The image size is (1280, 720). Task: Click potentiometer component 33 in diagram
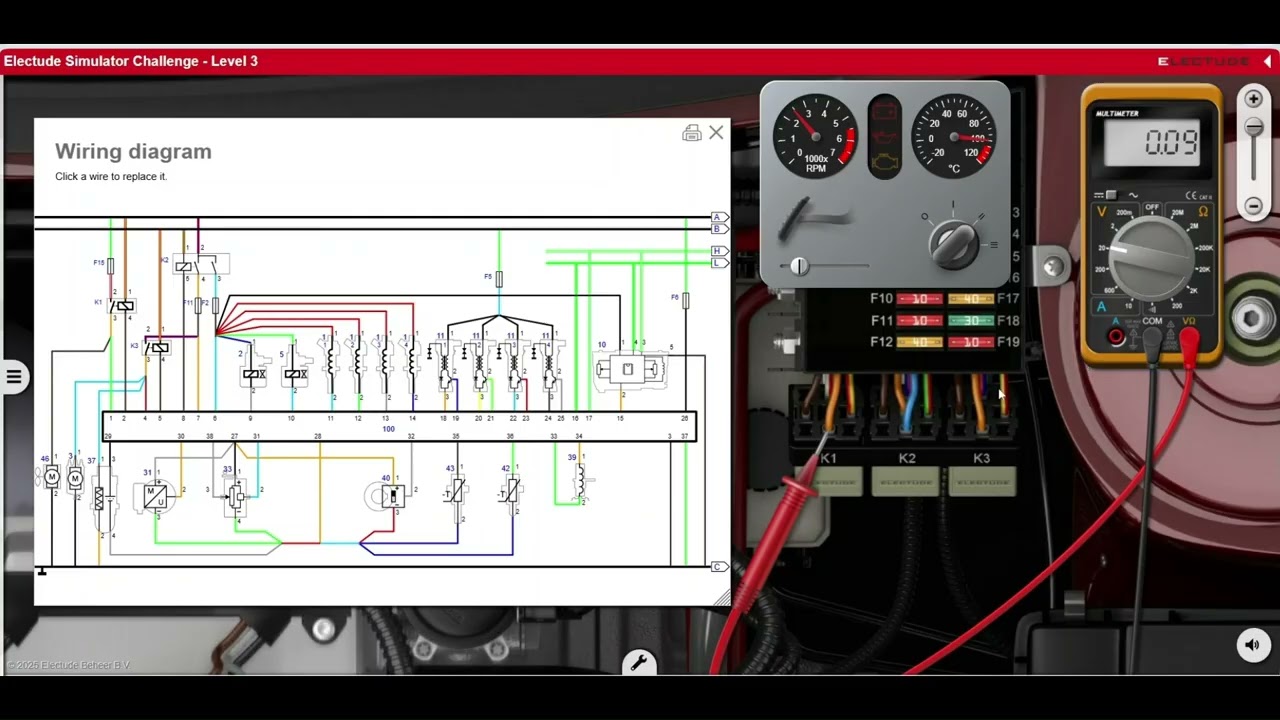click(237, 495)
